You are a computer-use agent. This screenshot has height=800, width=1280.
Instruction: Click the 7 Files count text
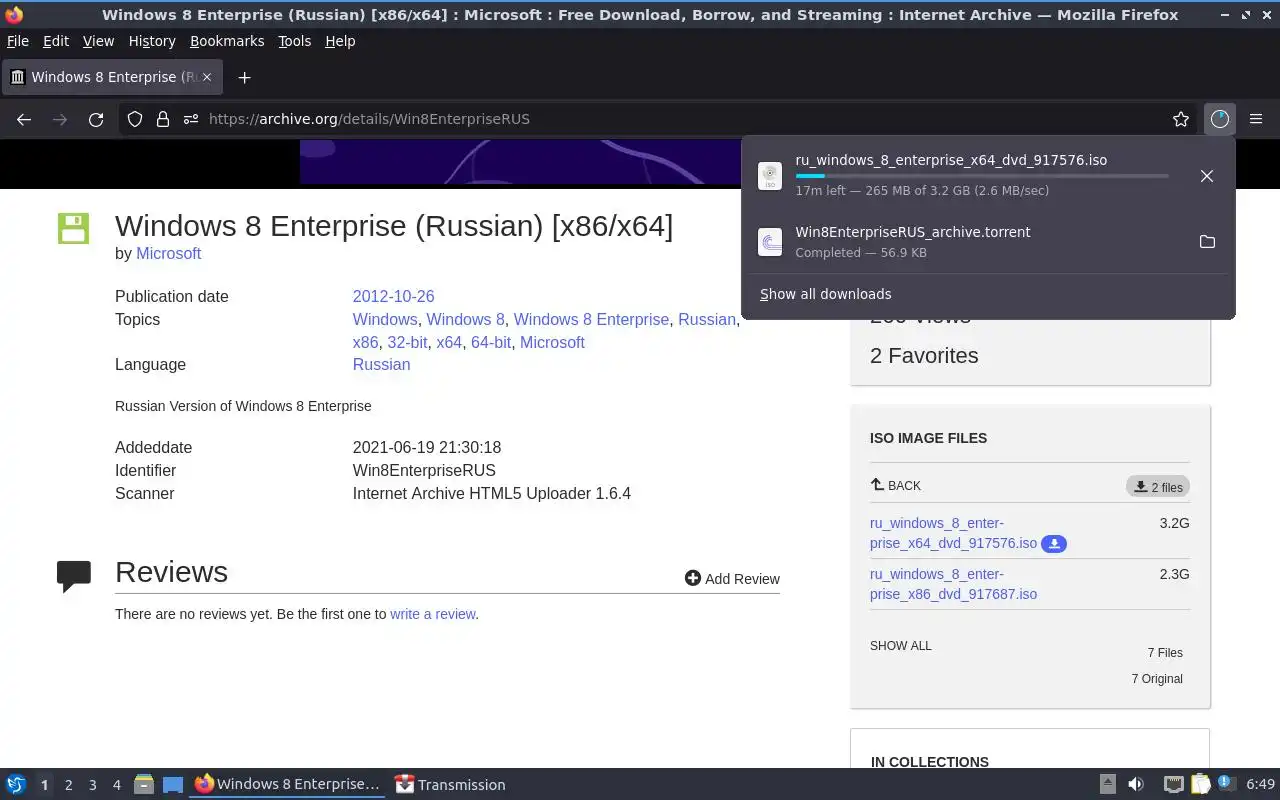pos(1165,653)
